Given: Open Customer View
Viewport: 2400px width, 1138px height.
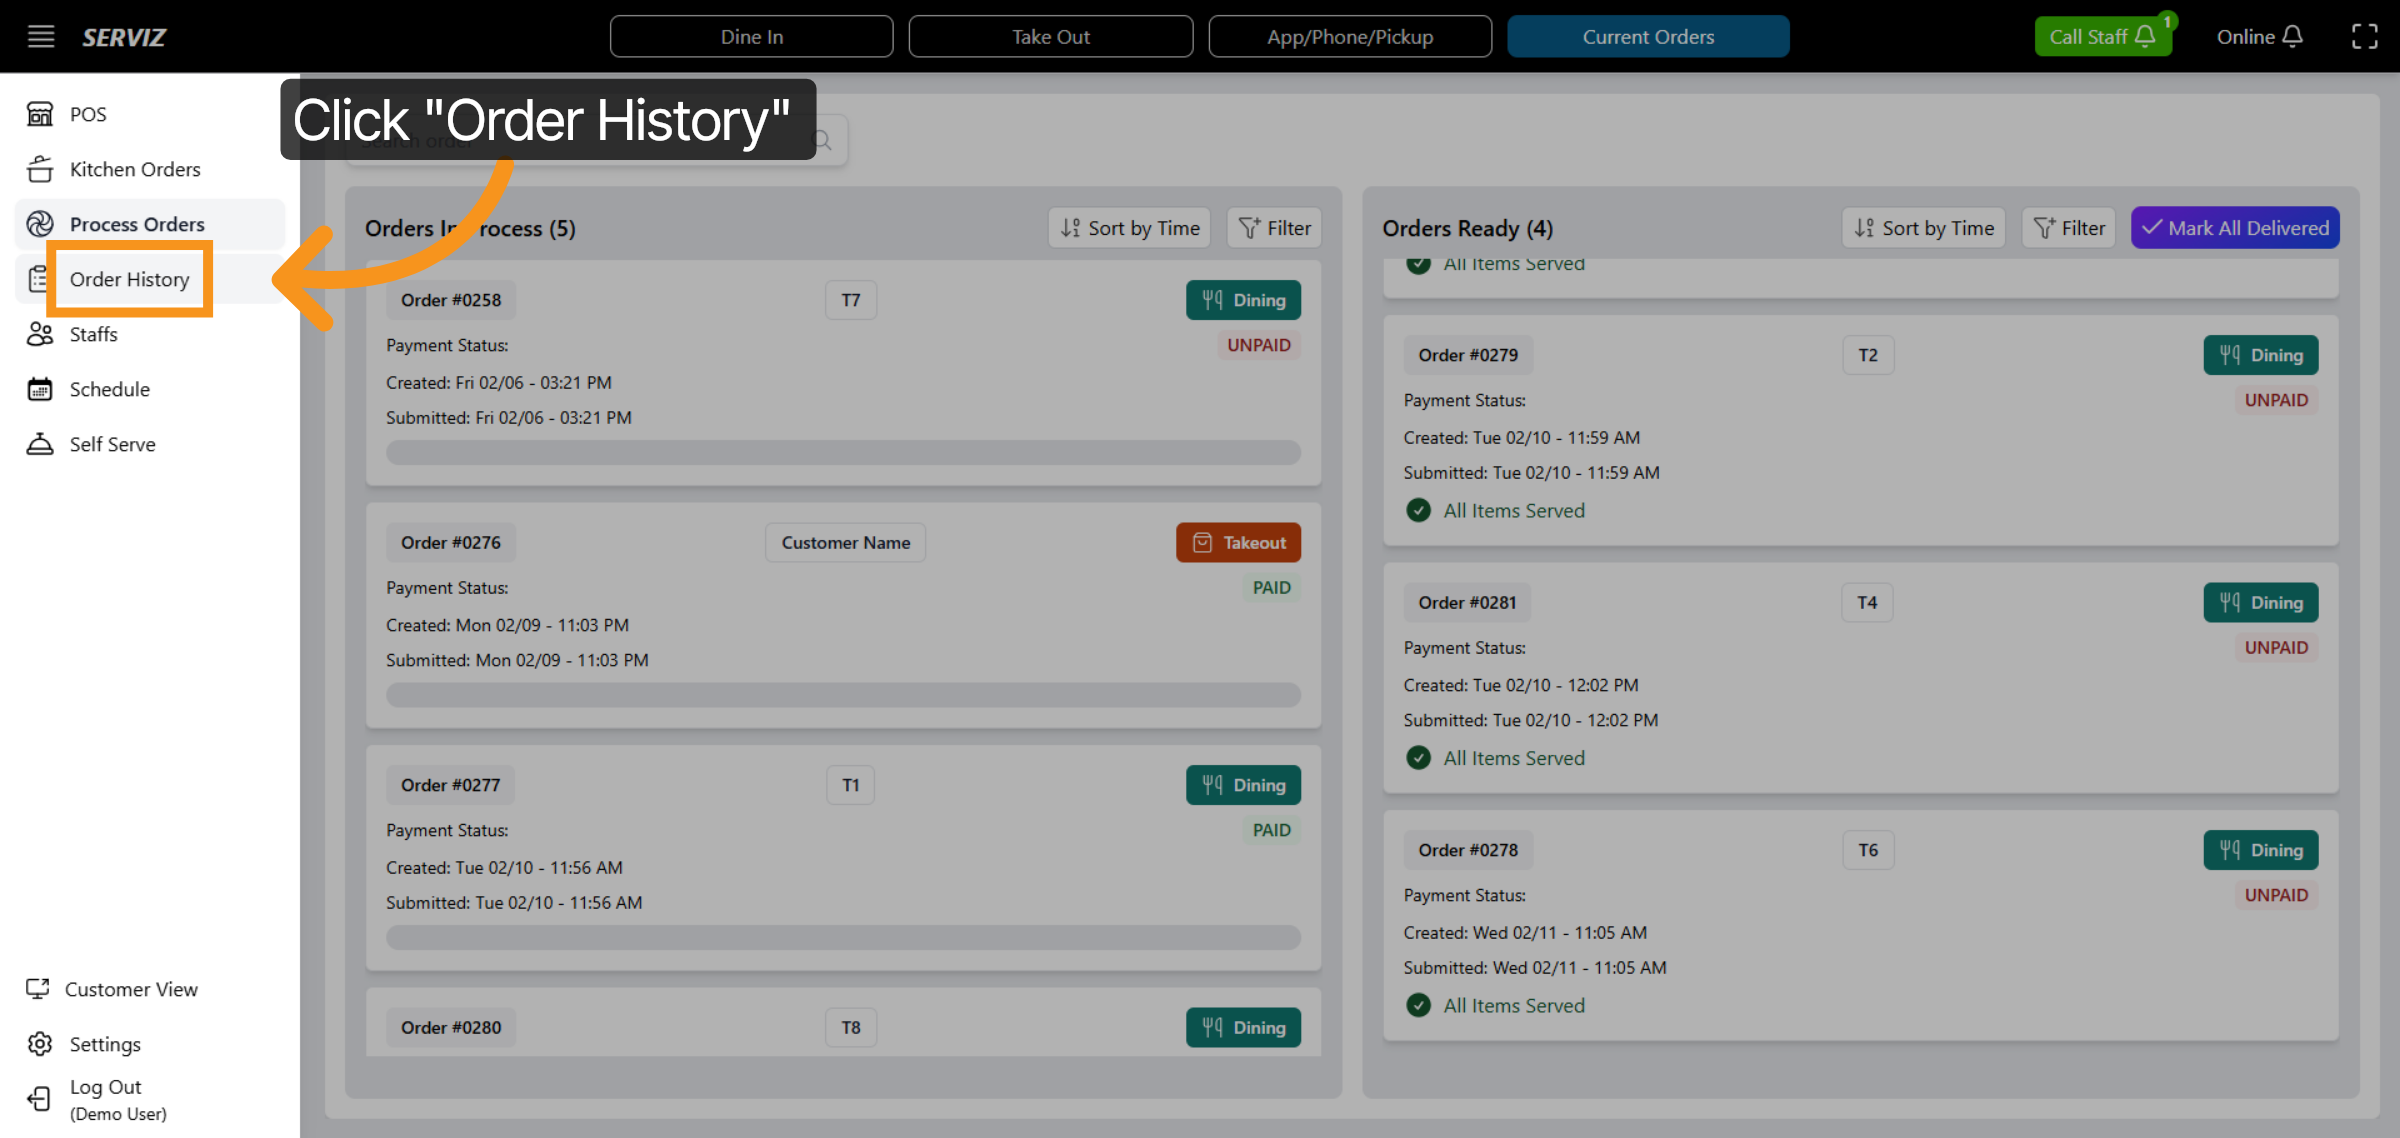Looking at the screenshot, I should tap(131, 989).
